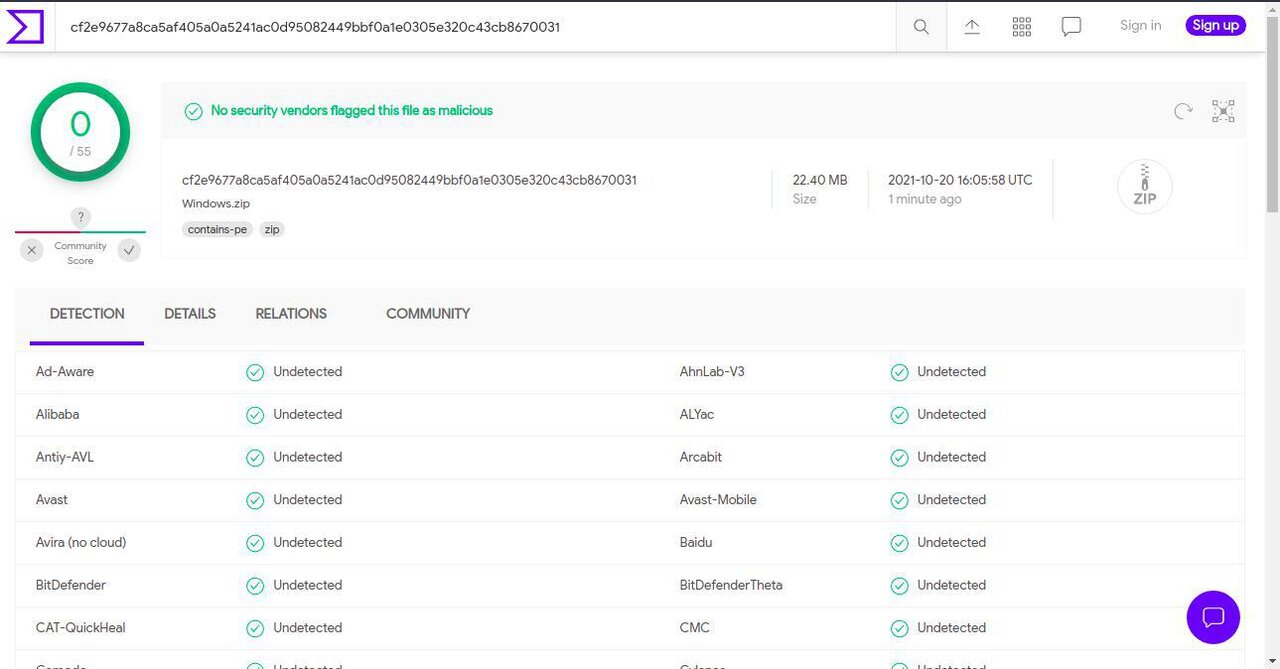Click the Community Score label
Screen dimensions: 1280x669
tap(80, 253)
